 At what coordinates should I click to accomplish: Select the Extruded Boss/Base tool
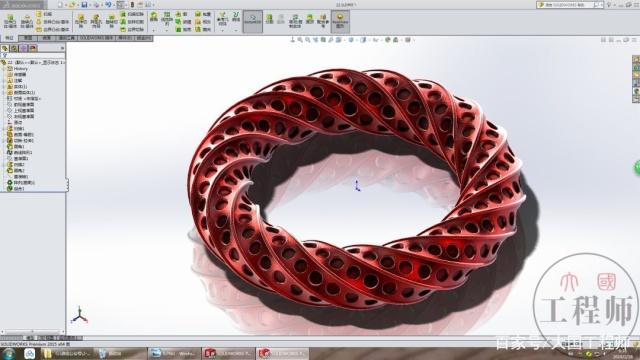[x=10, y=21]
